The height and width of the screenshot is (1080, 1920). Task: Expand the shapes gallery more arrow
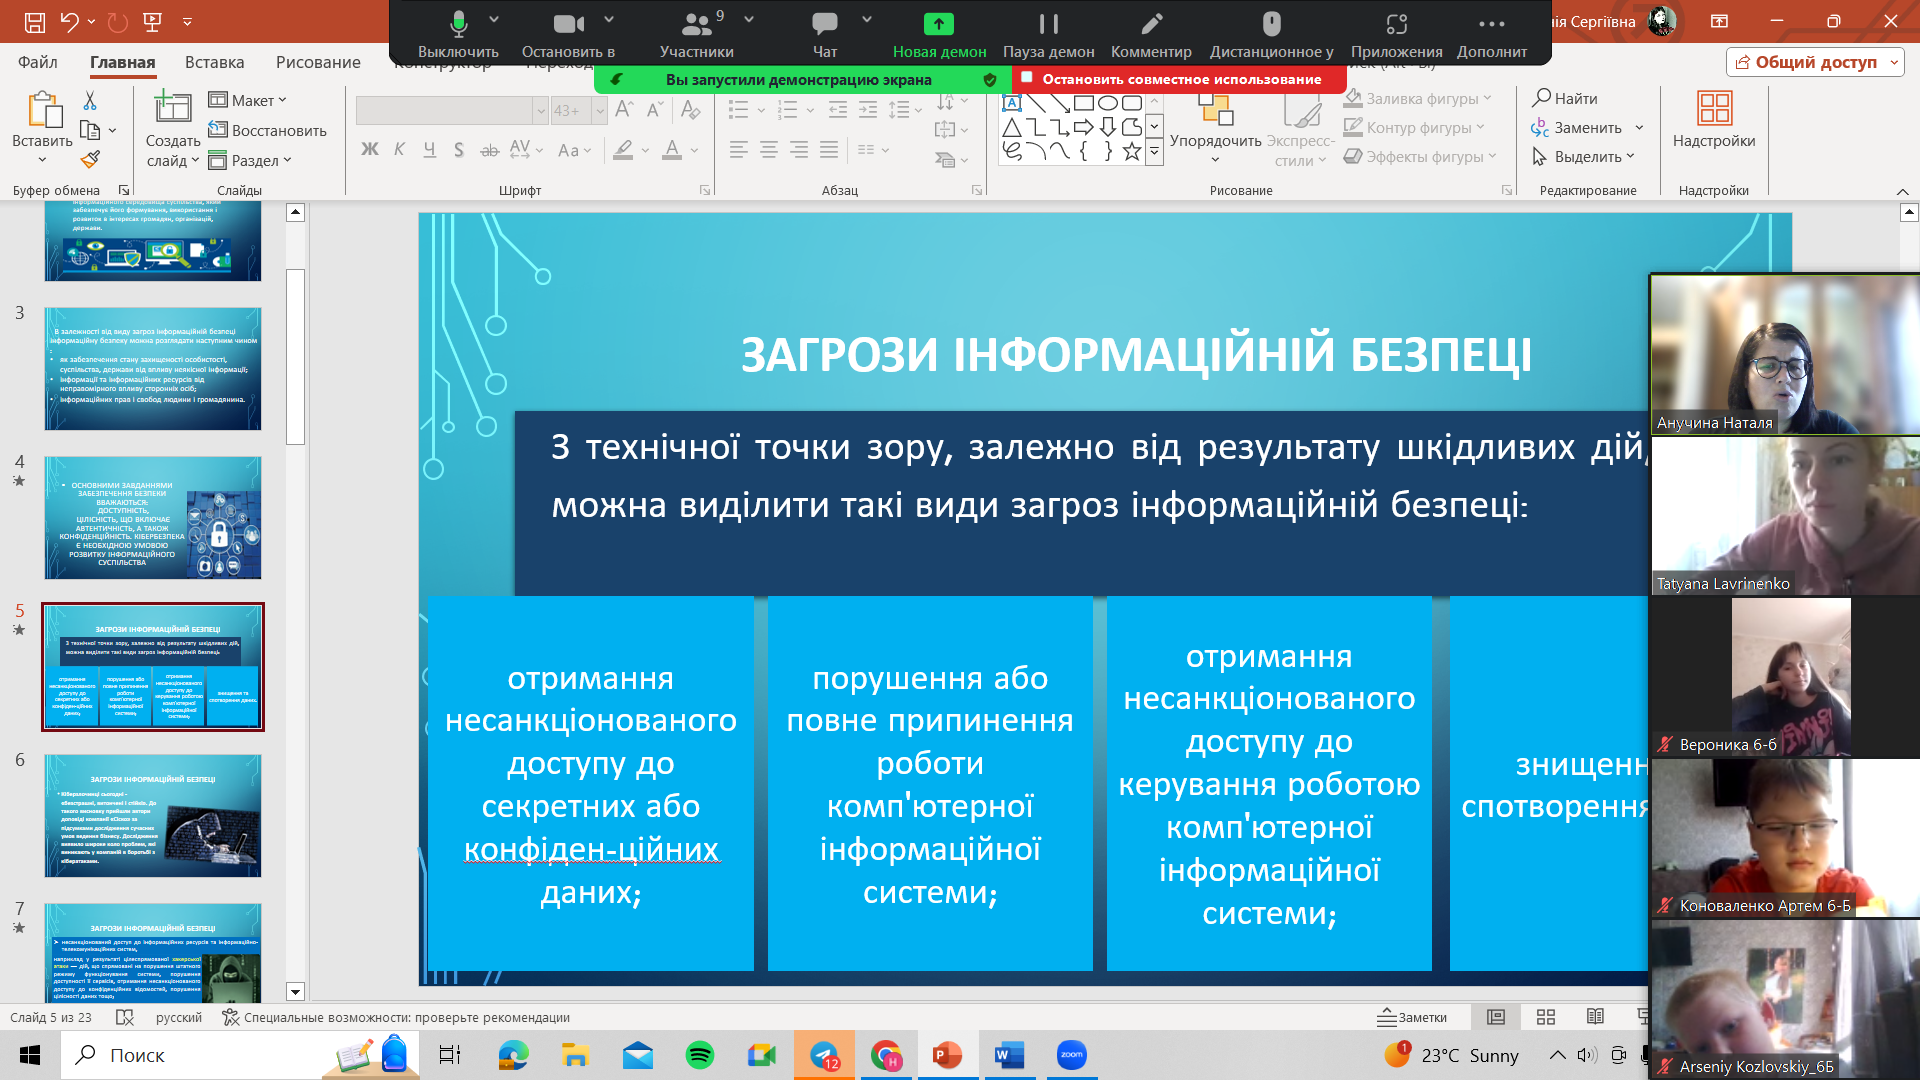pyautogui.click(x=1154, y=153)
